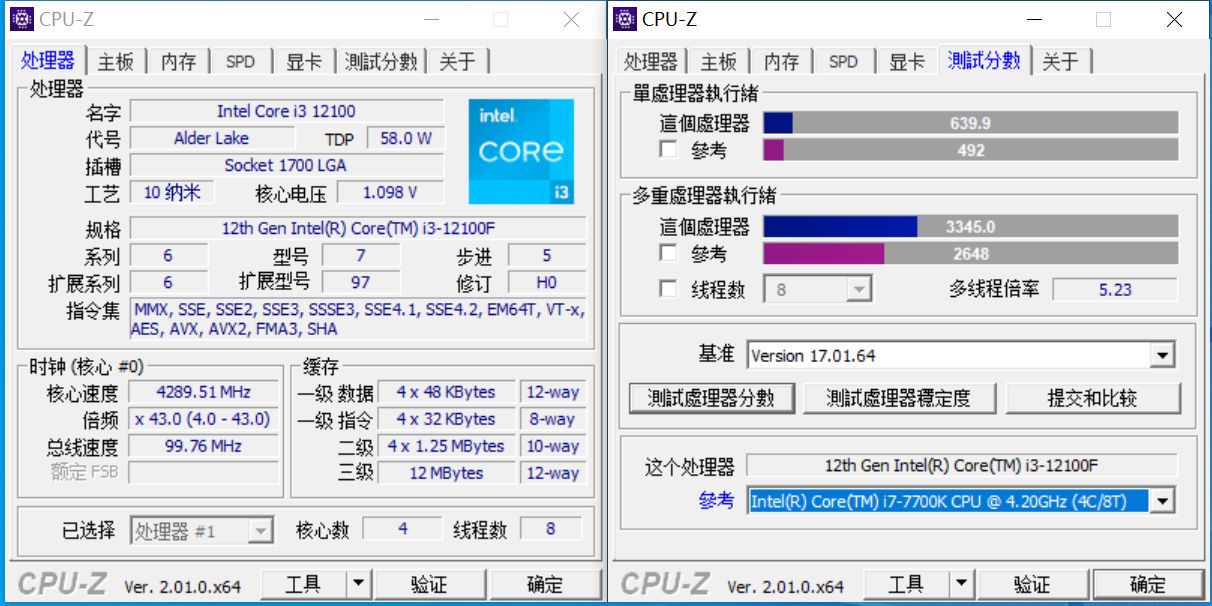Click the 测试处理器分数 button

tap(711, 397)
